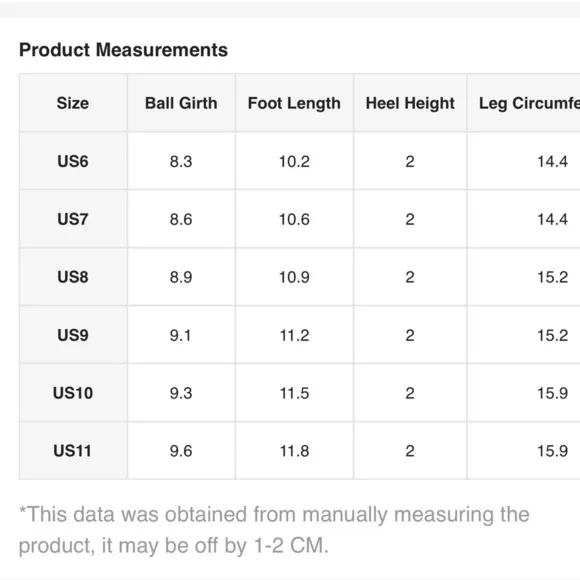Click the 8.3 ball girth value
The height and width of the screenshot is (580, 580).
coord(181,161)
